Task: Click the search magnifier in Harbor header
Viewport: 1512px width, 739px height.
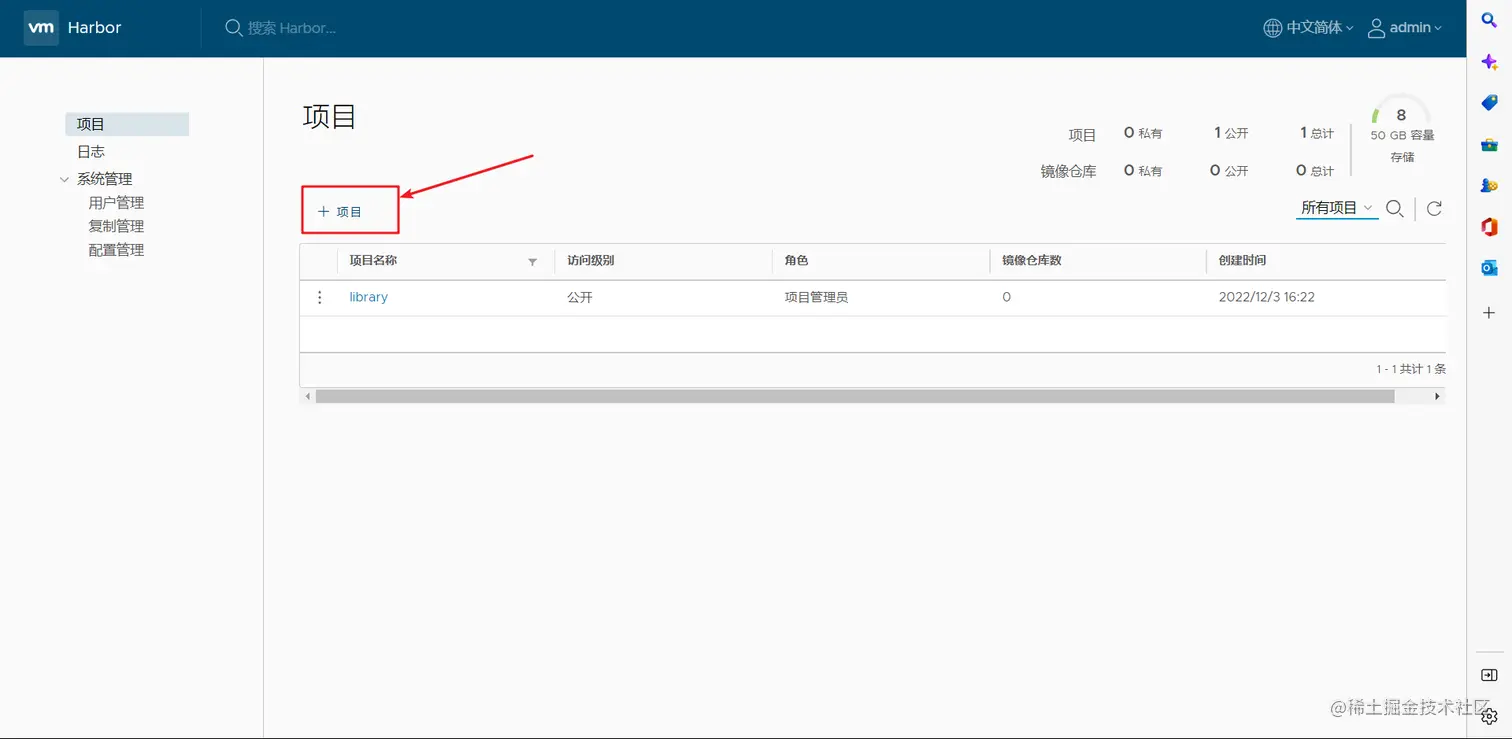Action: pyautogui.click(x=234, y=28)
